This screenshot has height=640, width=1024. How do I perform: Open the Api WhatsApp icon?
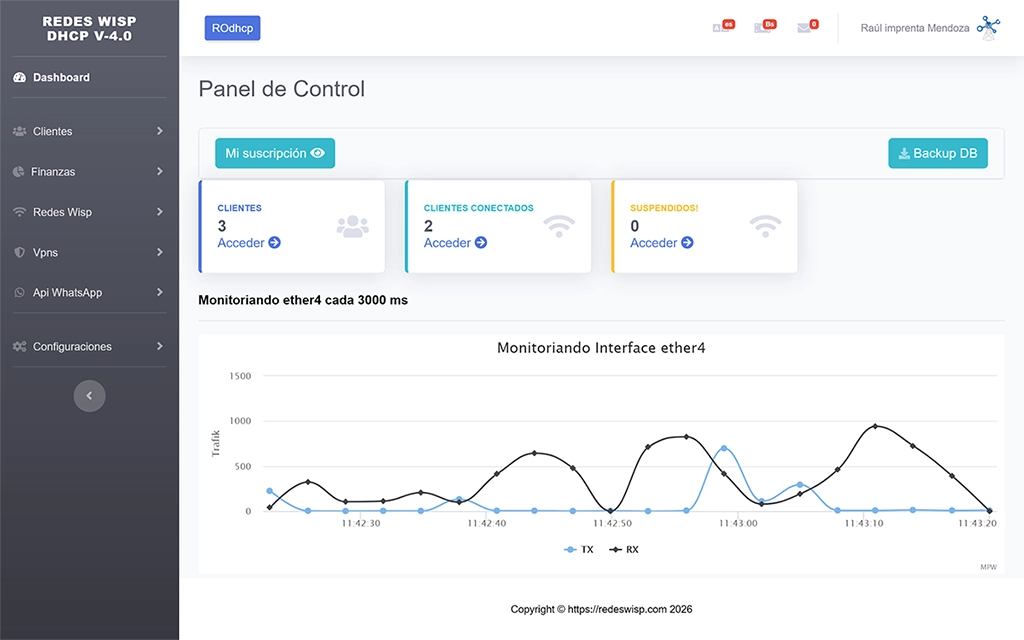tap(18, 292)
